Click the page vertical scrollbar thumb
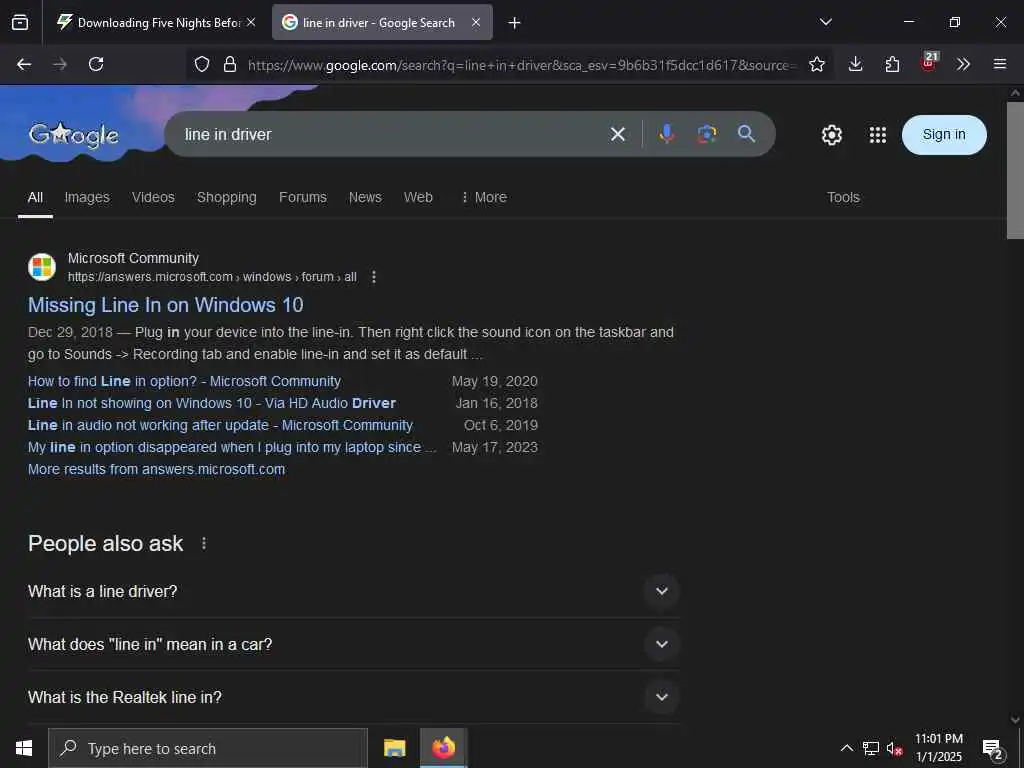Image resolution: width=1024 pixels, height=768 pixels. point(1015,170)
